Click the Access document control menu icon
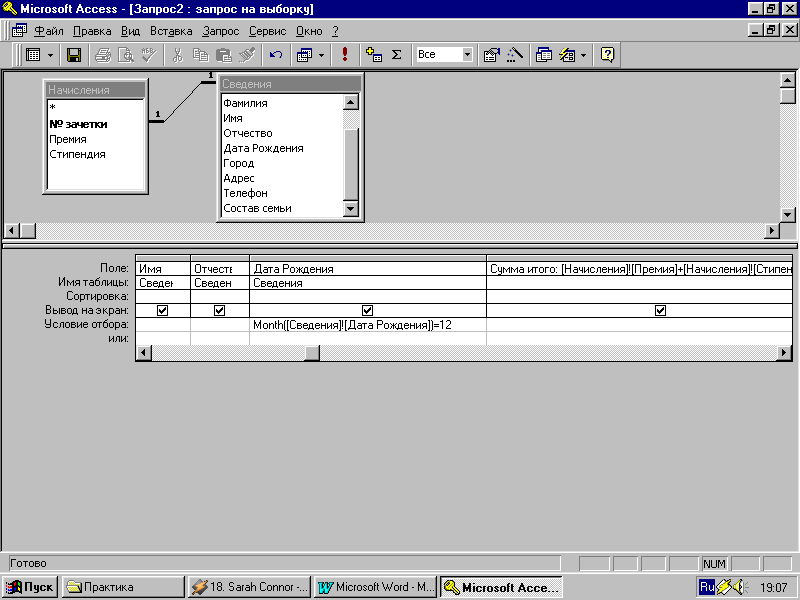Screen dimensions: 800x600 pos(19,31)
